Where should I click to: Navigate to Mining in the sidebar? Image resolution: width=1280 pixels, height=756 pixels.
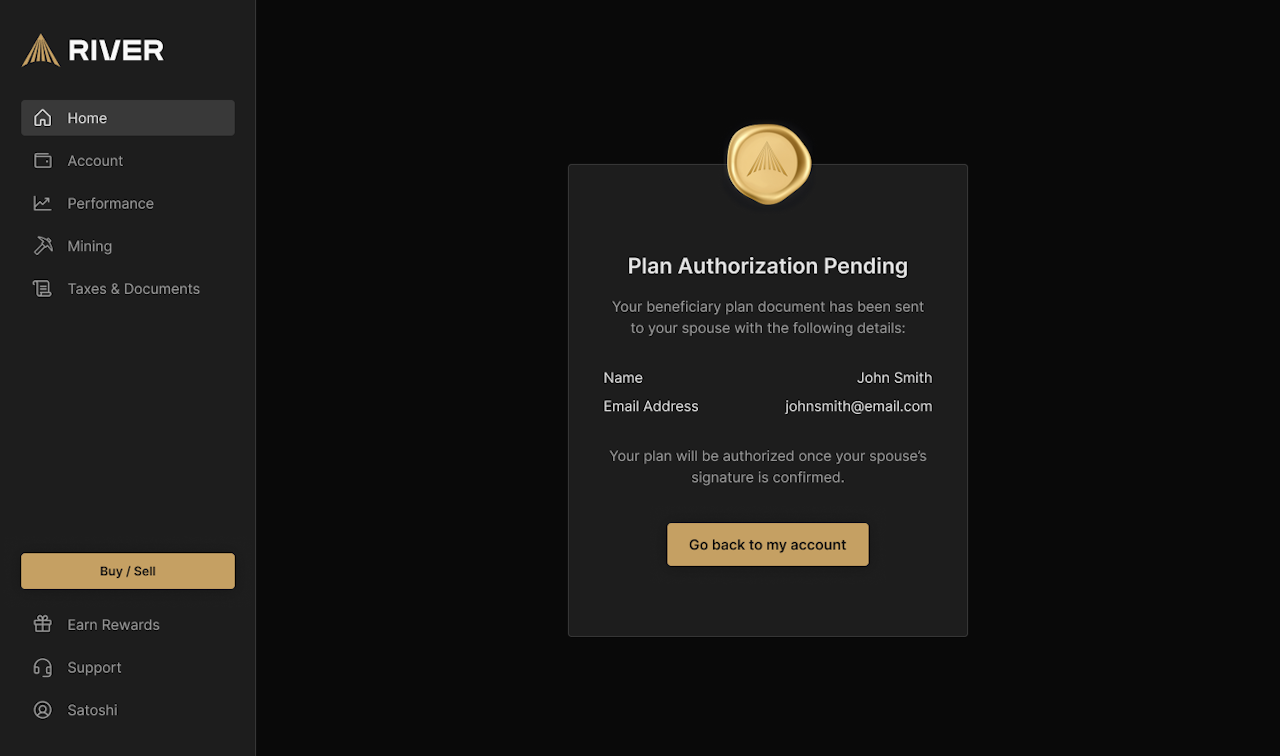click(x=89, y=246)
